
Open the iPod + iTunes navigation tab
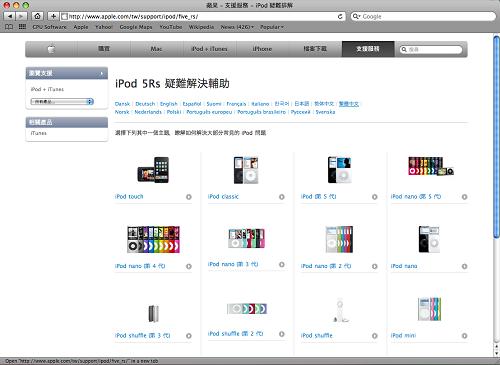209,49
